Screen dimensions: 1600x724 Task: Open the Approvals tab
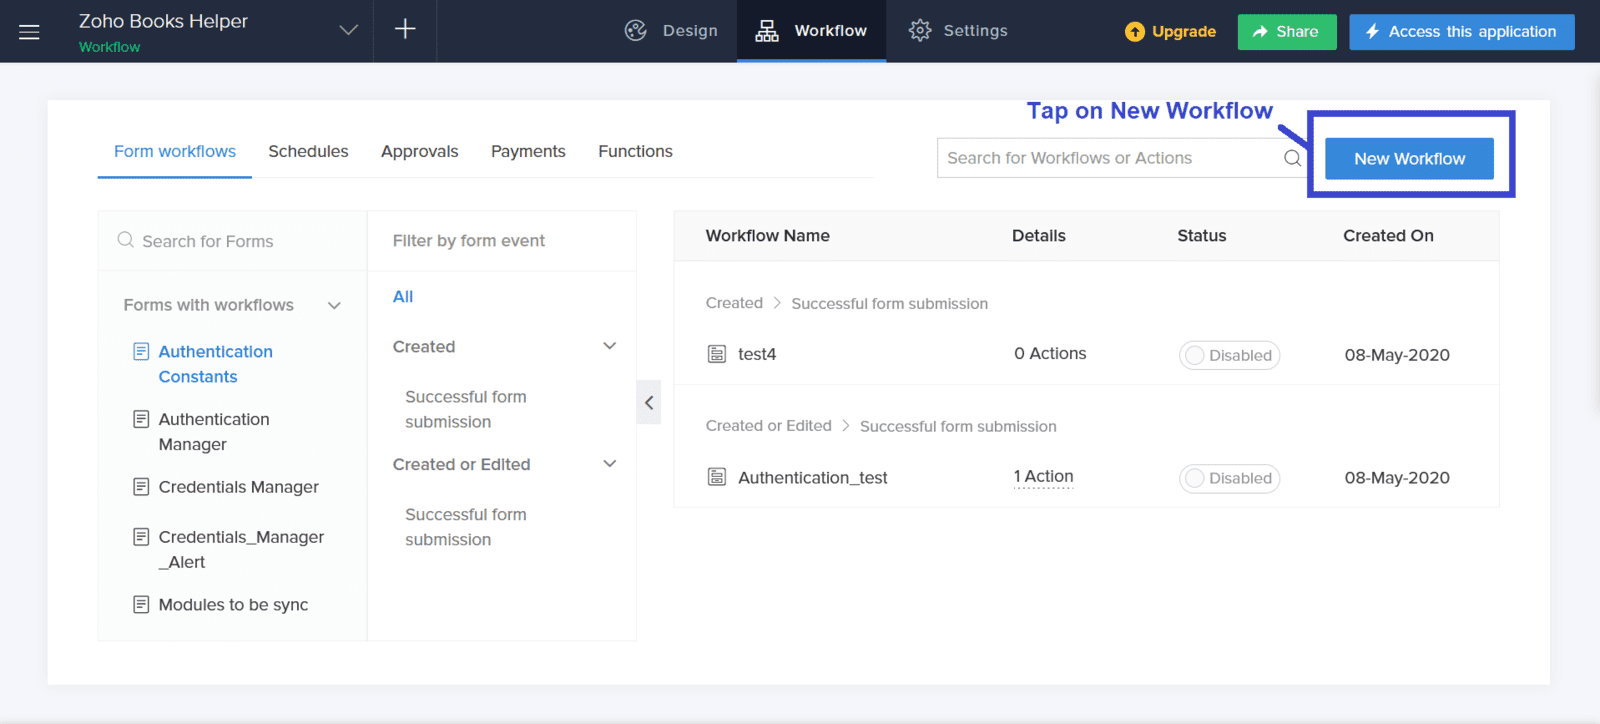[420, 151]
